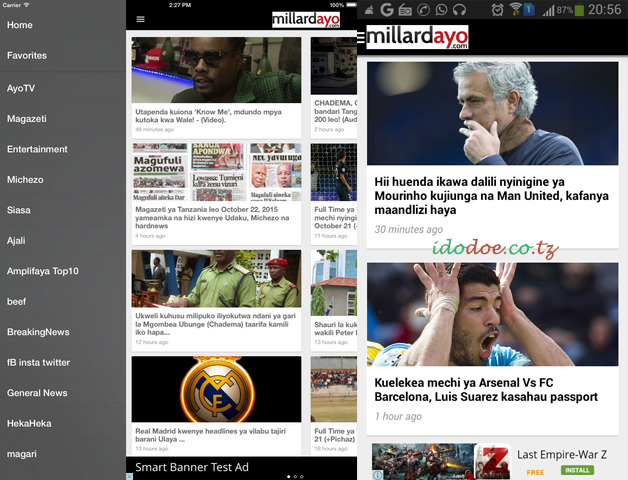Open Favorites in the sidebar

tap(62, 55)
